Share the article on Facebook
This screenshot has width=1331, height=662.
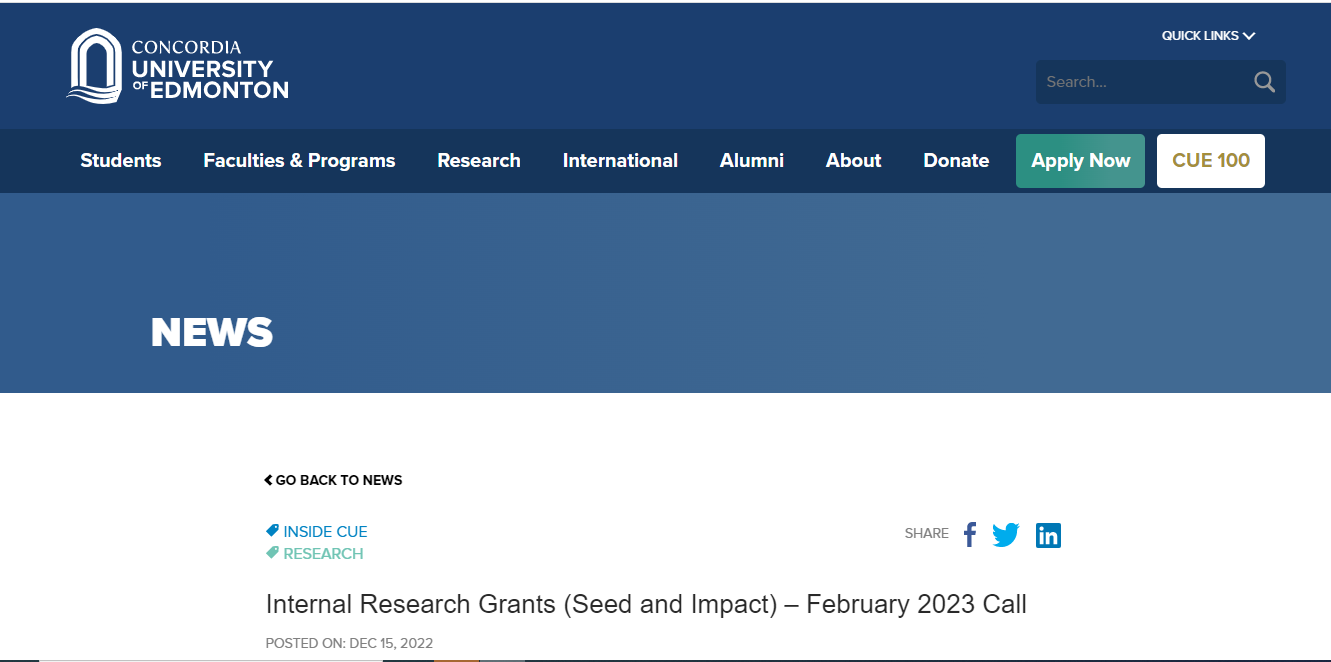[x=969, y=535]
